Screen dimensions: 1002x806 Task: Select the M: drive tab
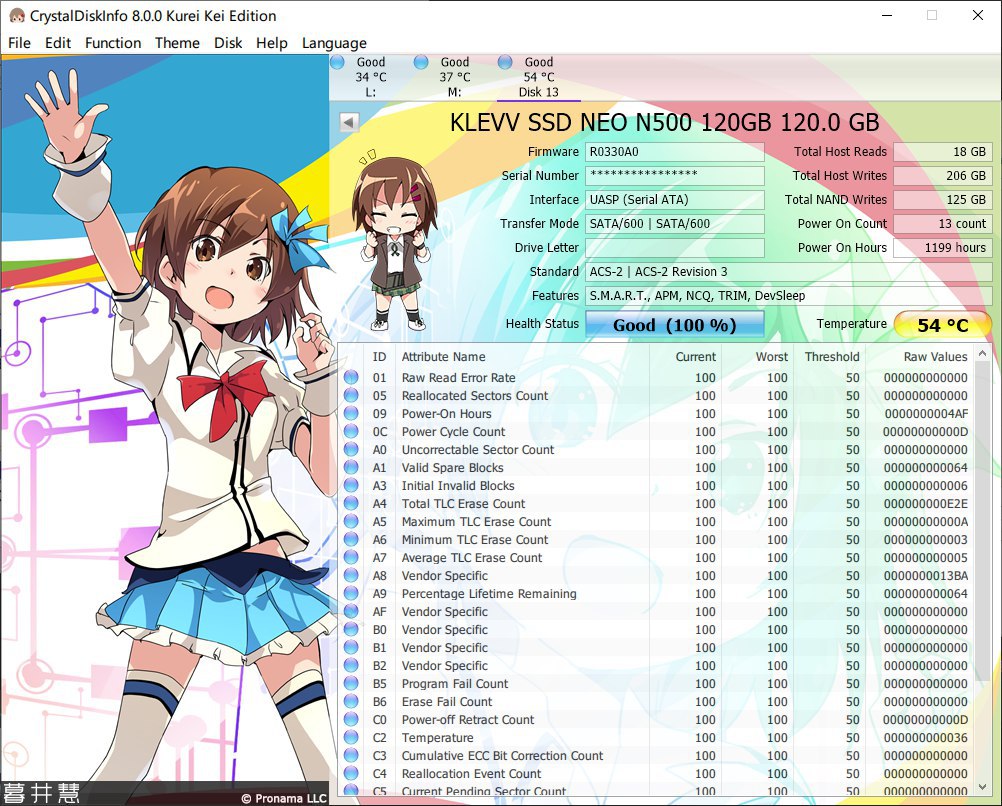click(454, 77)
